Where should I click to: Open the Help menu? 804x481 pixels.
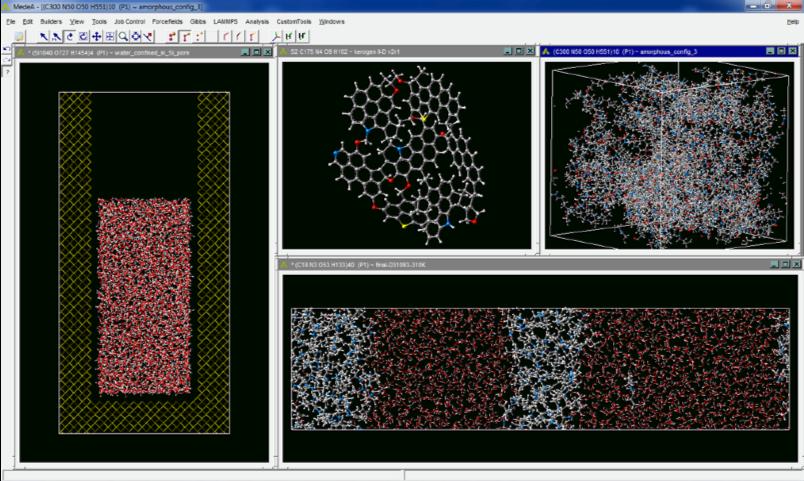(792, 21)
